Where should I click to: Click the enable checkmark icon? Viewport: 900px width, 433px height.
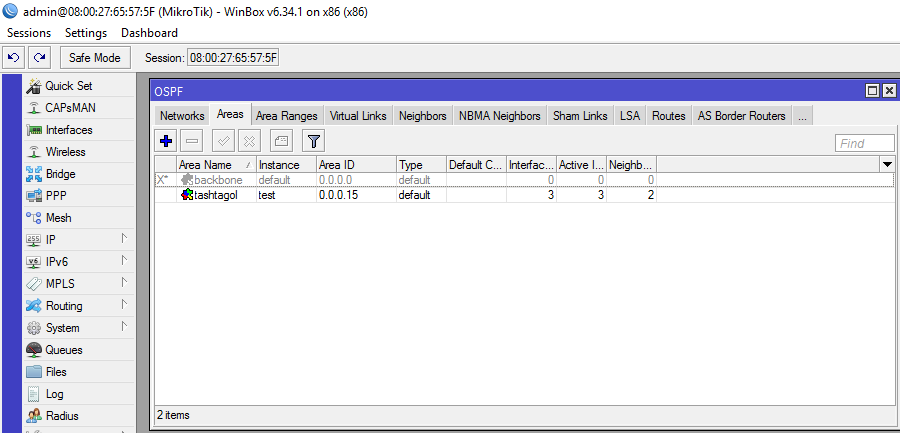pos(223,141)
